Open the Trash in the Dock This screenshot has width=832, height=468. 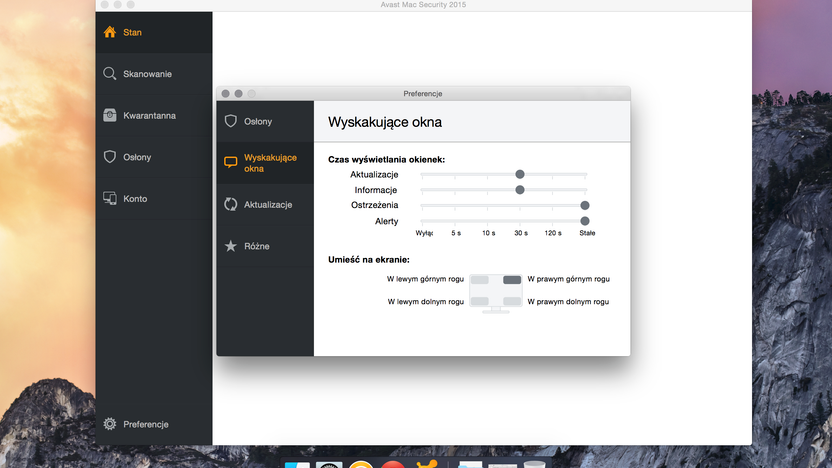pos(534,465)
